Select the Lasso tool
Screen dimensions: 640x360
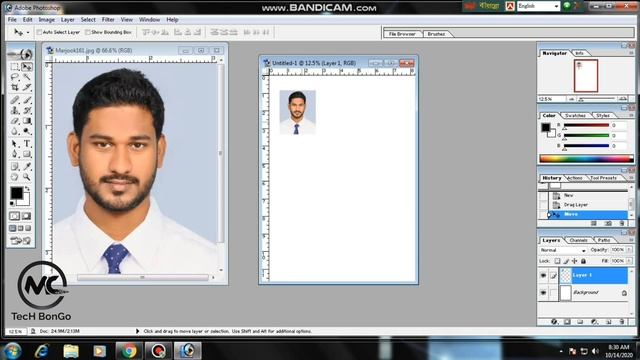coord(15,77)
